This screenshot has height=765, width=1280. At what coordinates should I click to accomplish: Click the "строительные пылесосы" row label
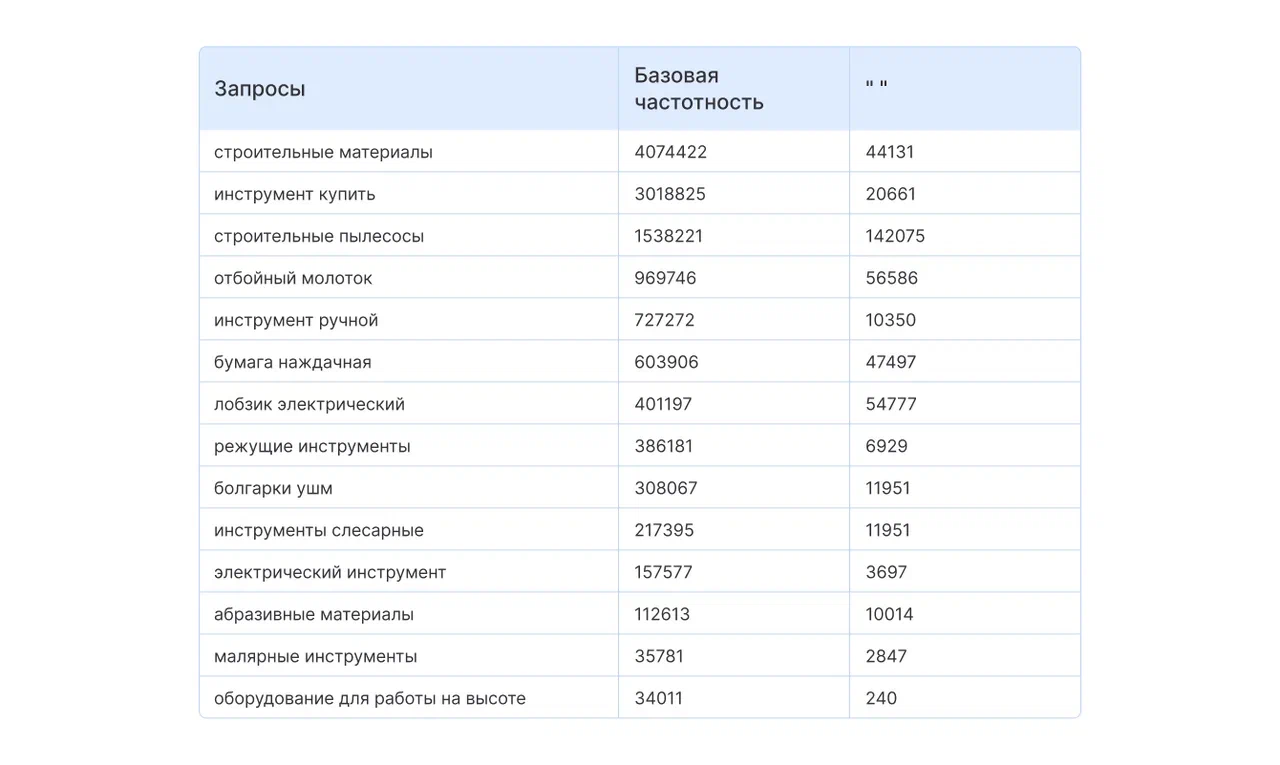[x=319, y=236]
